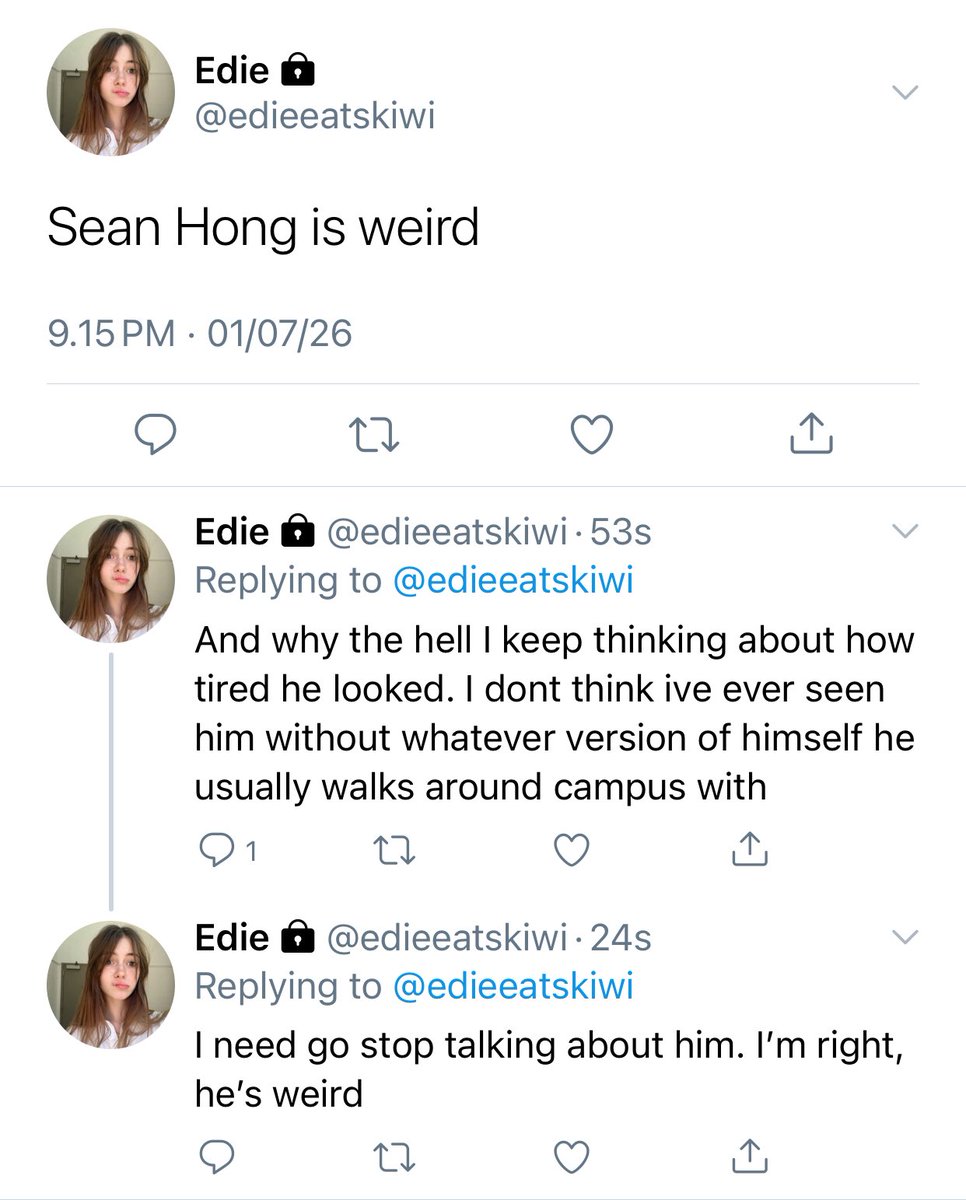The height and width of the screenshot is (1200, 966).
Task: Open @edieeatskiwi link in the 53s reply
Action: [x=514, y=580]
